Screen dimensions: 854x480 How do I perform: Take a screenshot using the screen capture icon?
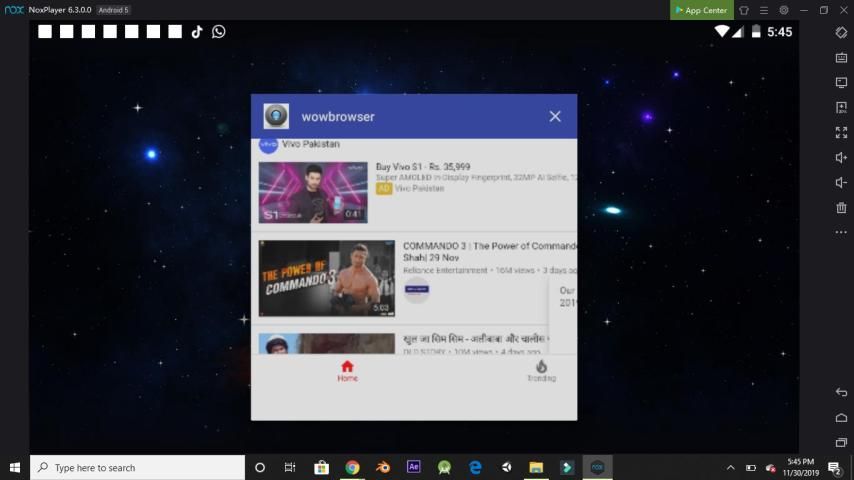841,82
